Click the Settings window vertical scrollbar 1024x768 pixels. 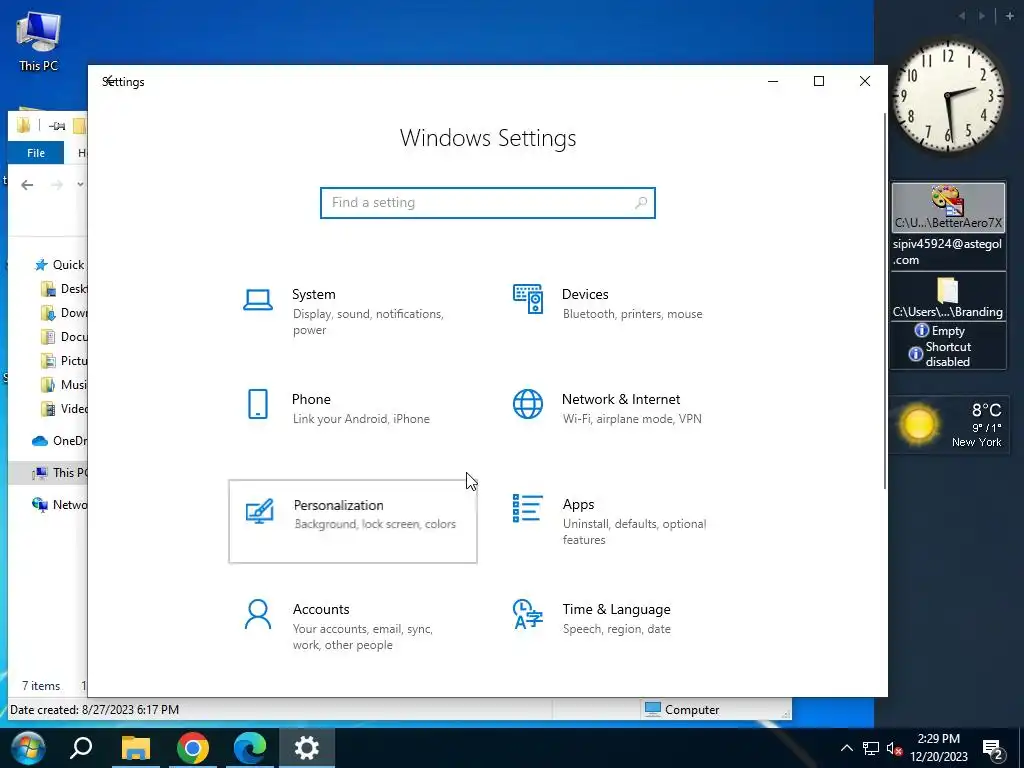click(885, 300)
